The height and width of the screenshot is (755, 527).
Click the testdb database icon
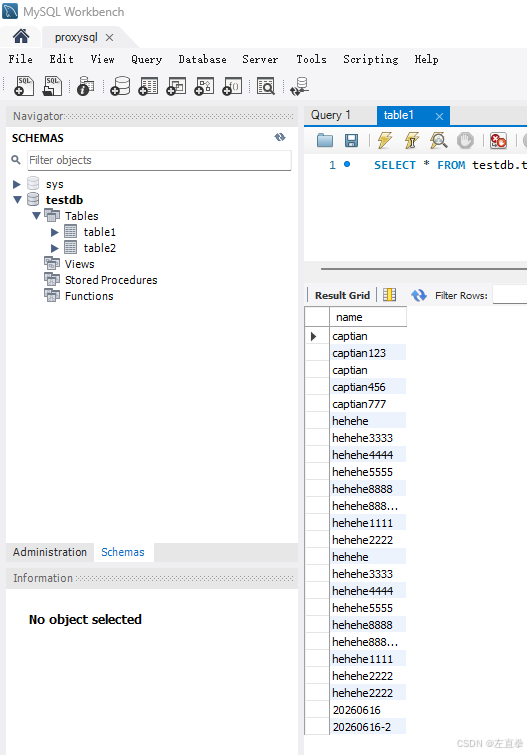pos(33,199)
